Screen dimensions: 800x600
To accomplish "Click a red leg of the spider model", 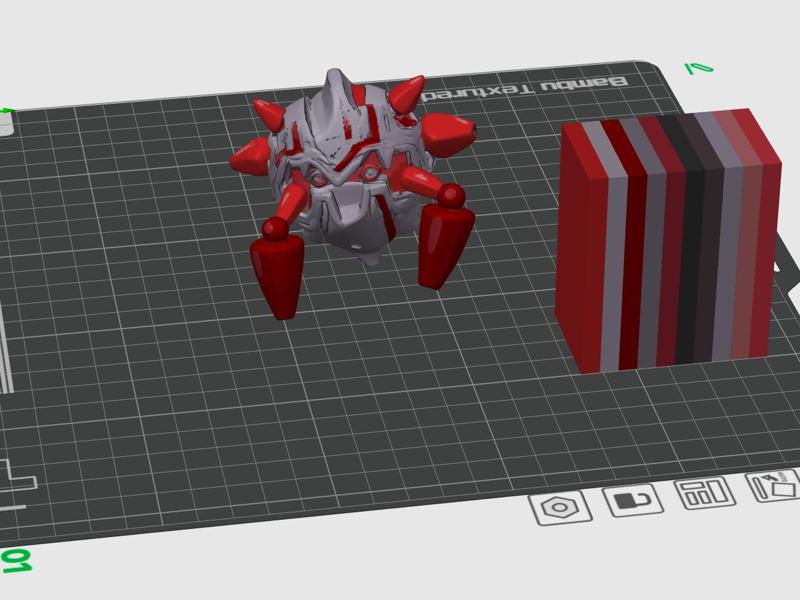I will point(278,275).
